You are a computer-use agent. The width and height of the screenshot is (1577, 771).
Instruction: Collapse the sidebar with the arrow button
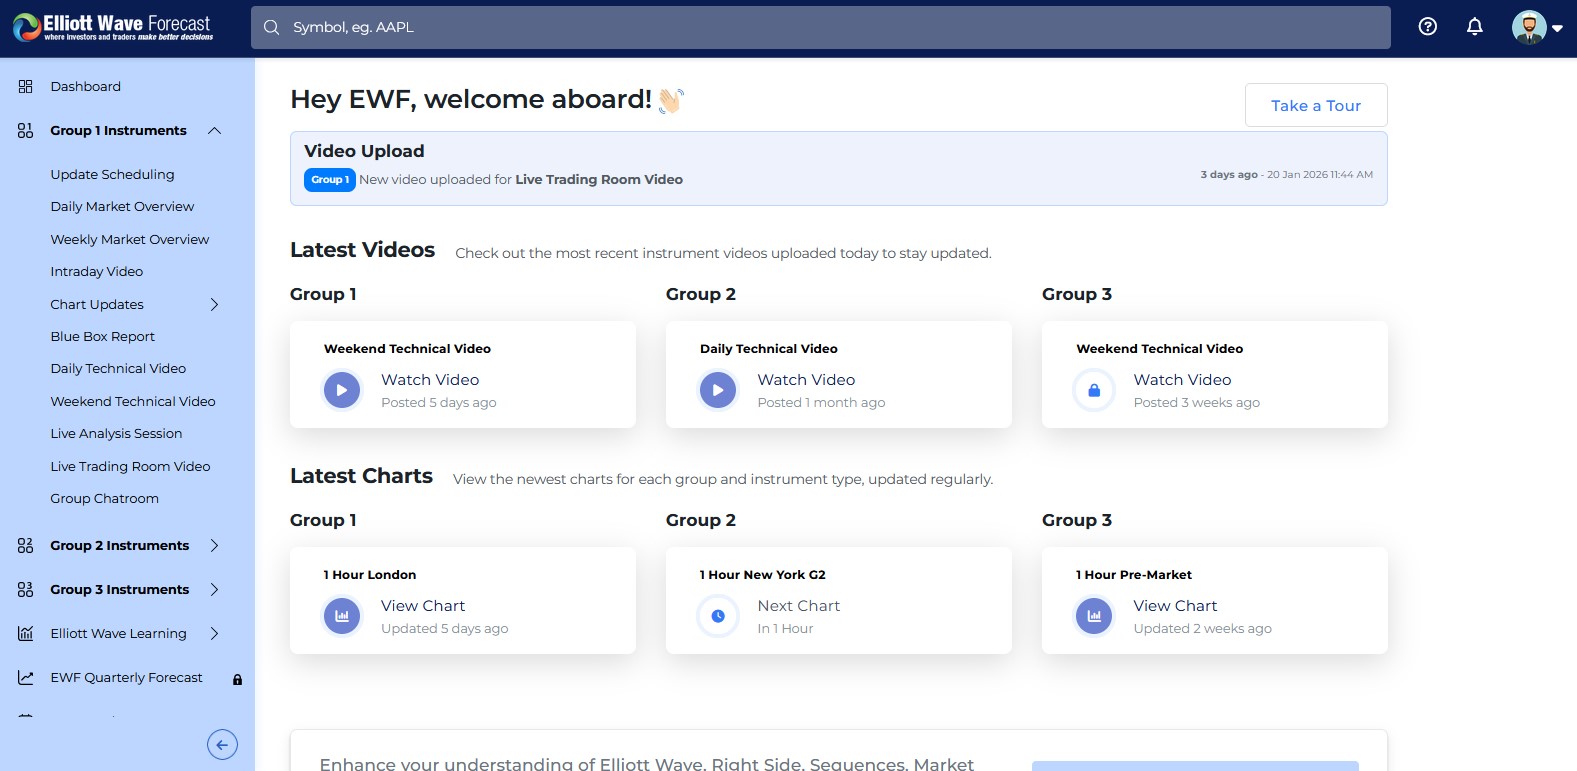coord(222,744)
